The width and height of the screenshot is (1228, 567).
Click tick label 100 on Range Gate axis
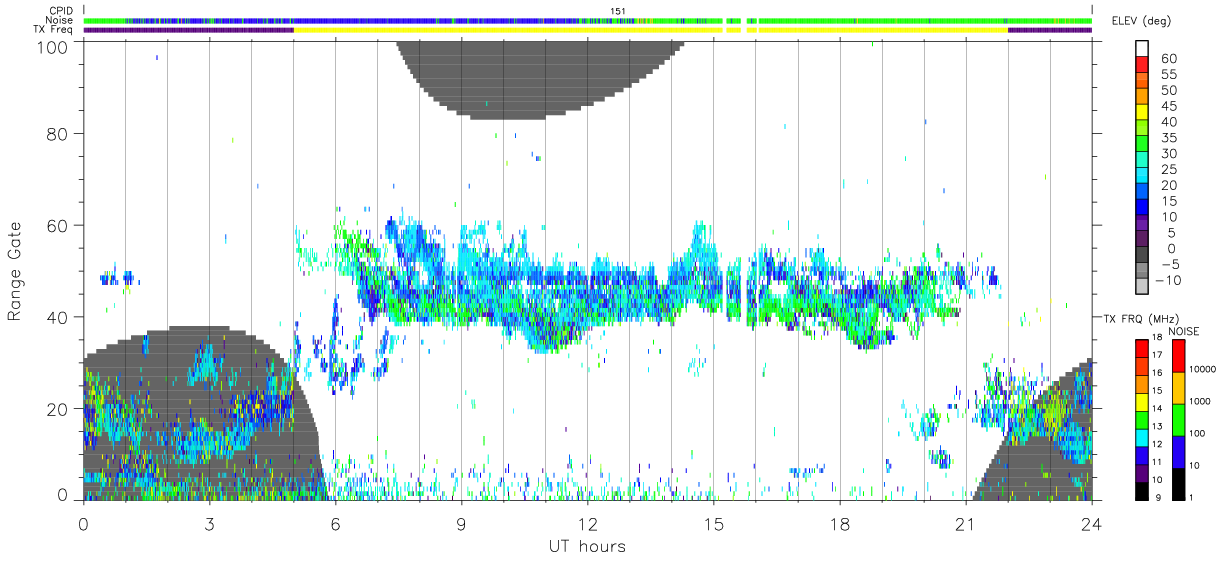[x=53, y=46]
